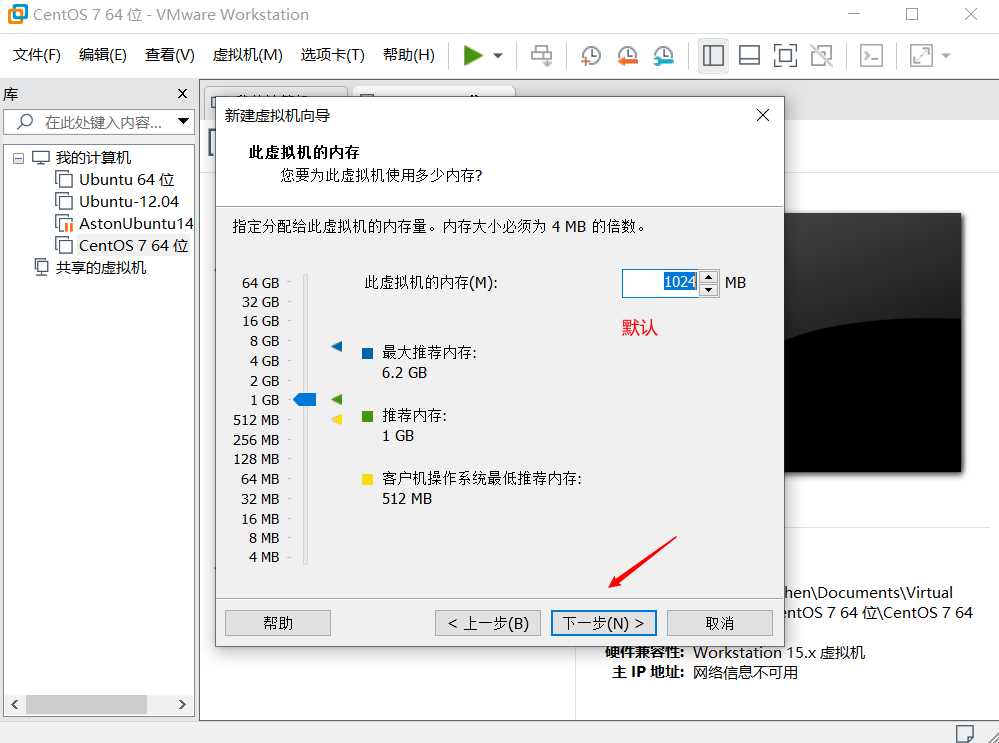Open the snapshot manager icon
This screenshot has width=999, height=743.
[x=663, y=55]
